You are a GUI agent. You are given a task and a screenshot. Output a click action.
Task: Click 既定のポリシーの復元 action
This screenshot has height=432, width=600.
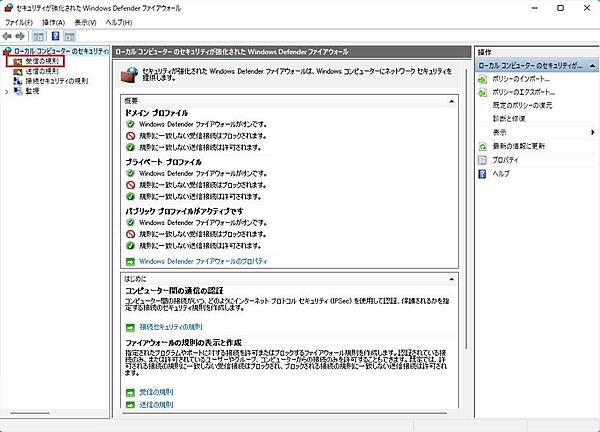click(x=522, y=105)
